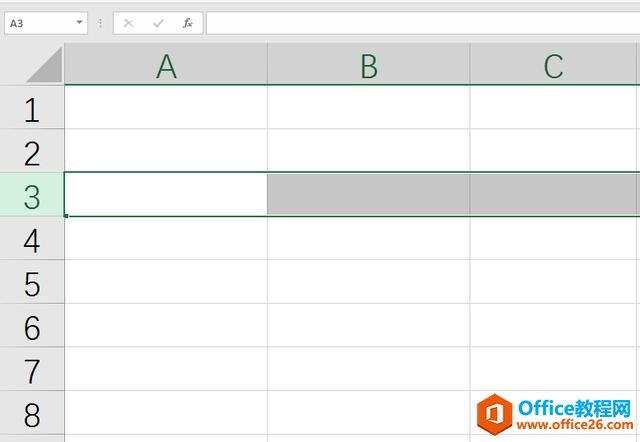
Task: Select the column B header
Action: coord(368,66)
